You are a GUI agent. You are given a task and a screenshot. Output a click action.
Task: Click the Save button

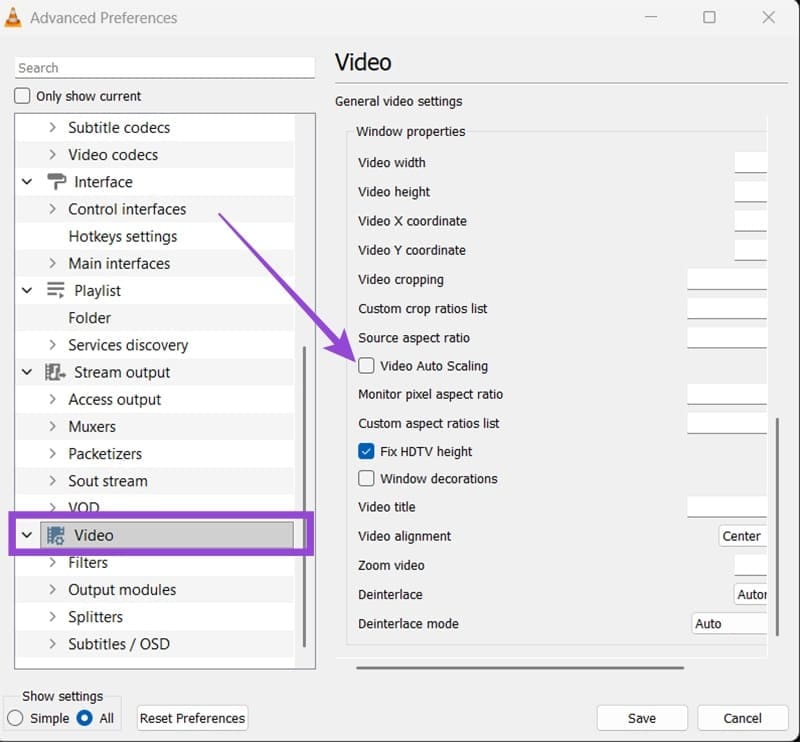[642, 718]
